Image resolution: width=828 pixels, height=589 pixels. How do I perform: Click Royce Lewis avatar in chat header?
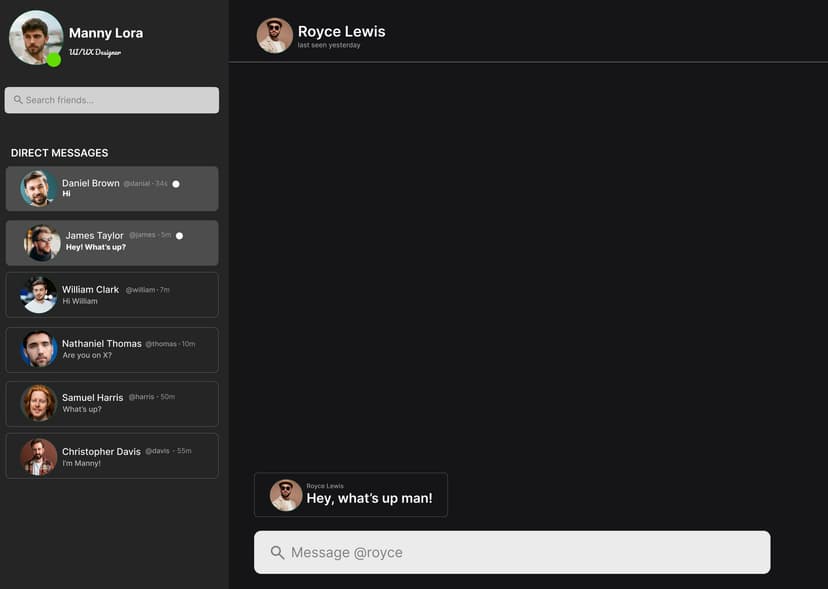click(x=274, y=36)
